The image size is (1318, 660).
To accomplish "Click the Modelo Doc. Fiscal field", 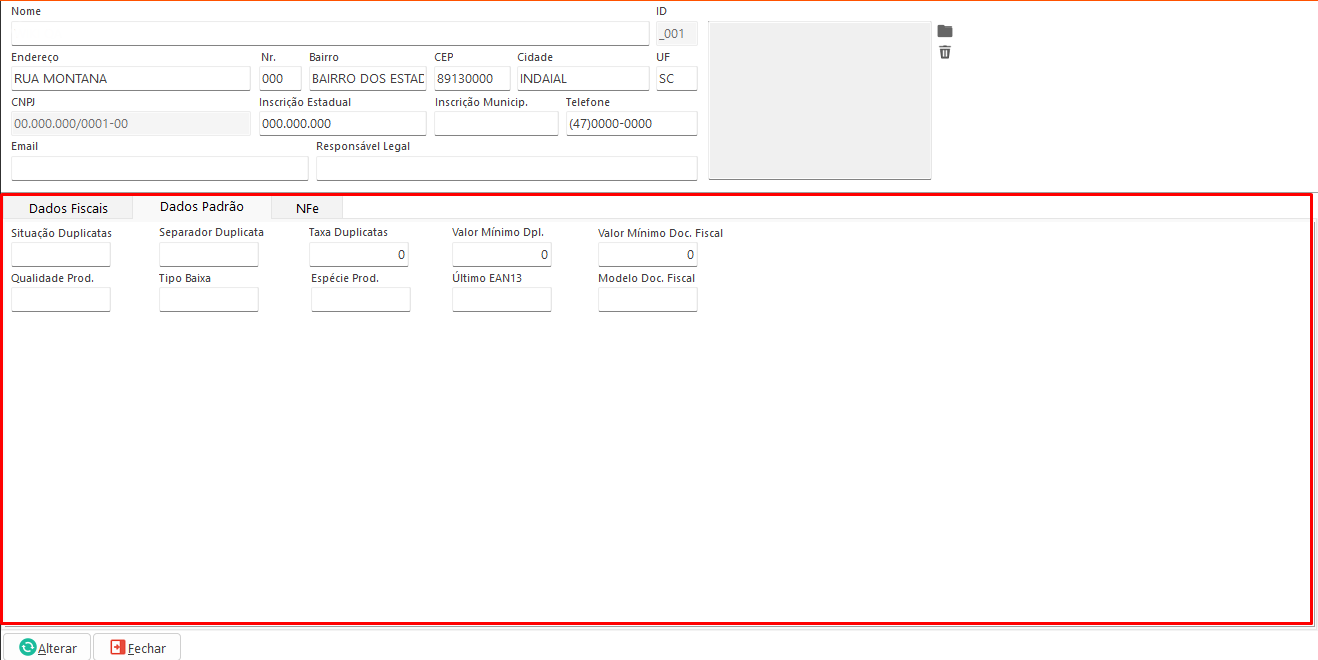I will [x=647, y=300].
